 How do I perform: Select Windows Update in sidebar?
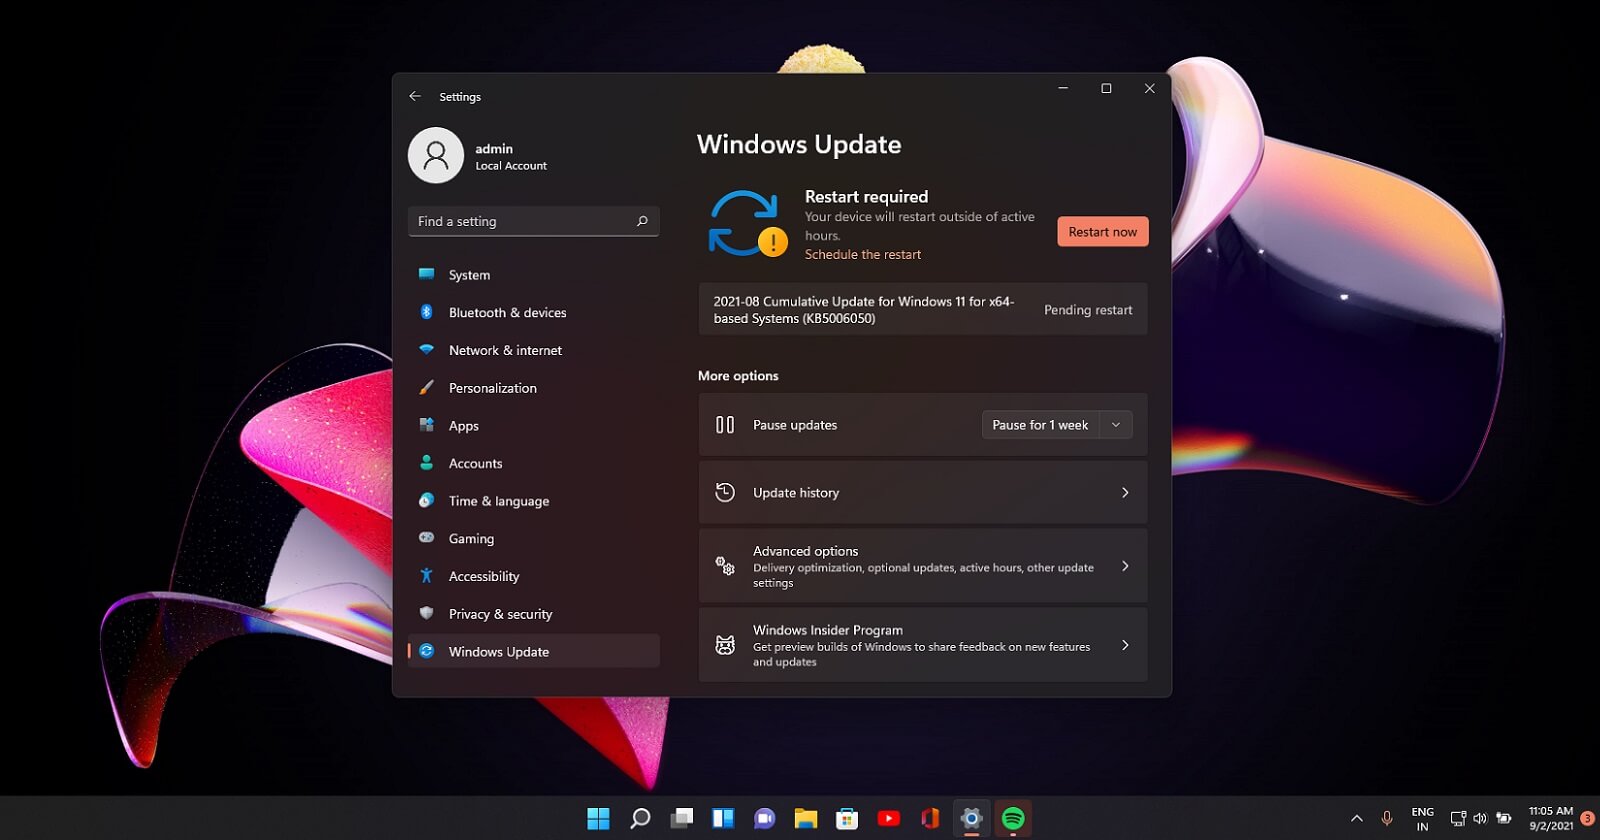(534, 651)
